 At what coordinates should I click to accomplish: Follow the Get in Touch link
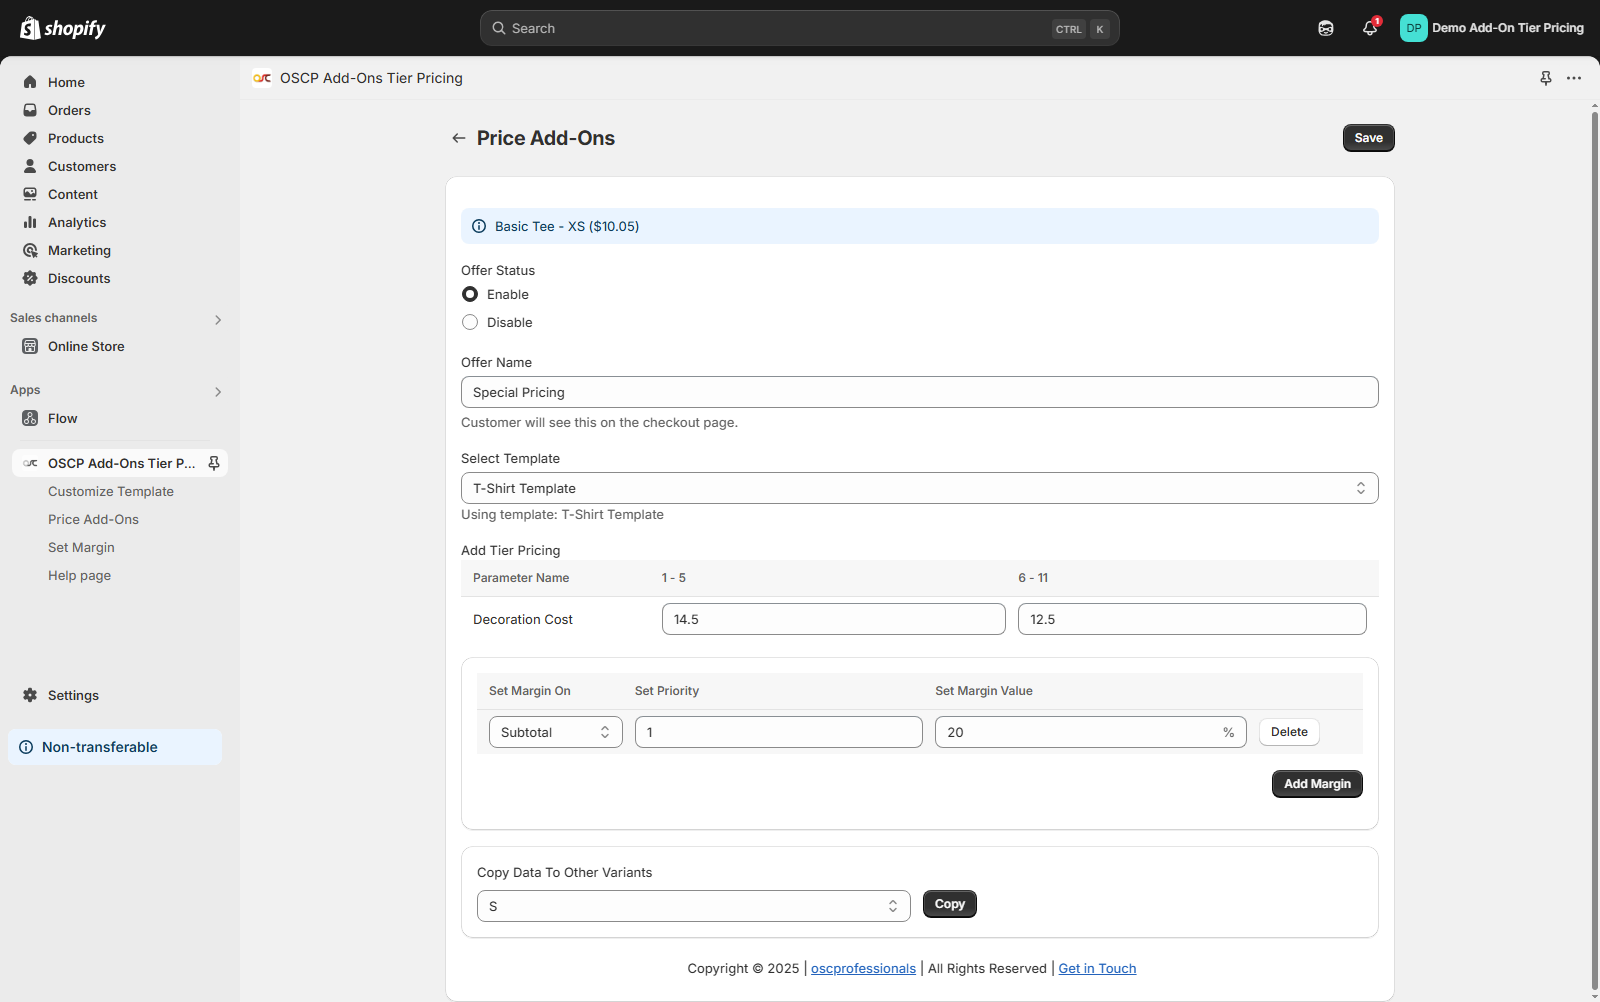(x=1097, y=968)
